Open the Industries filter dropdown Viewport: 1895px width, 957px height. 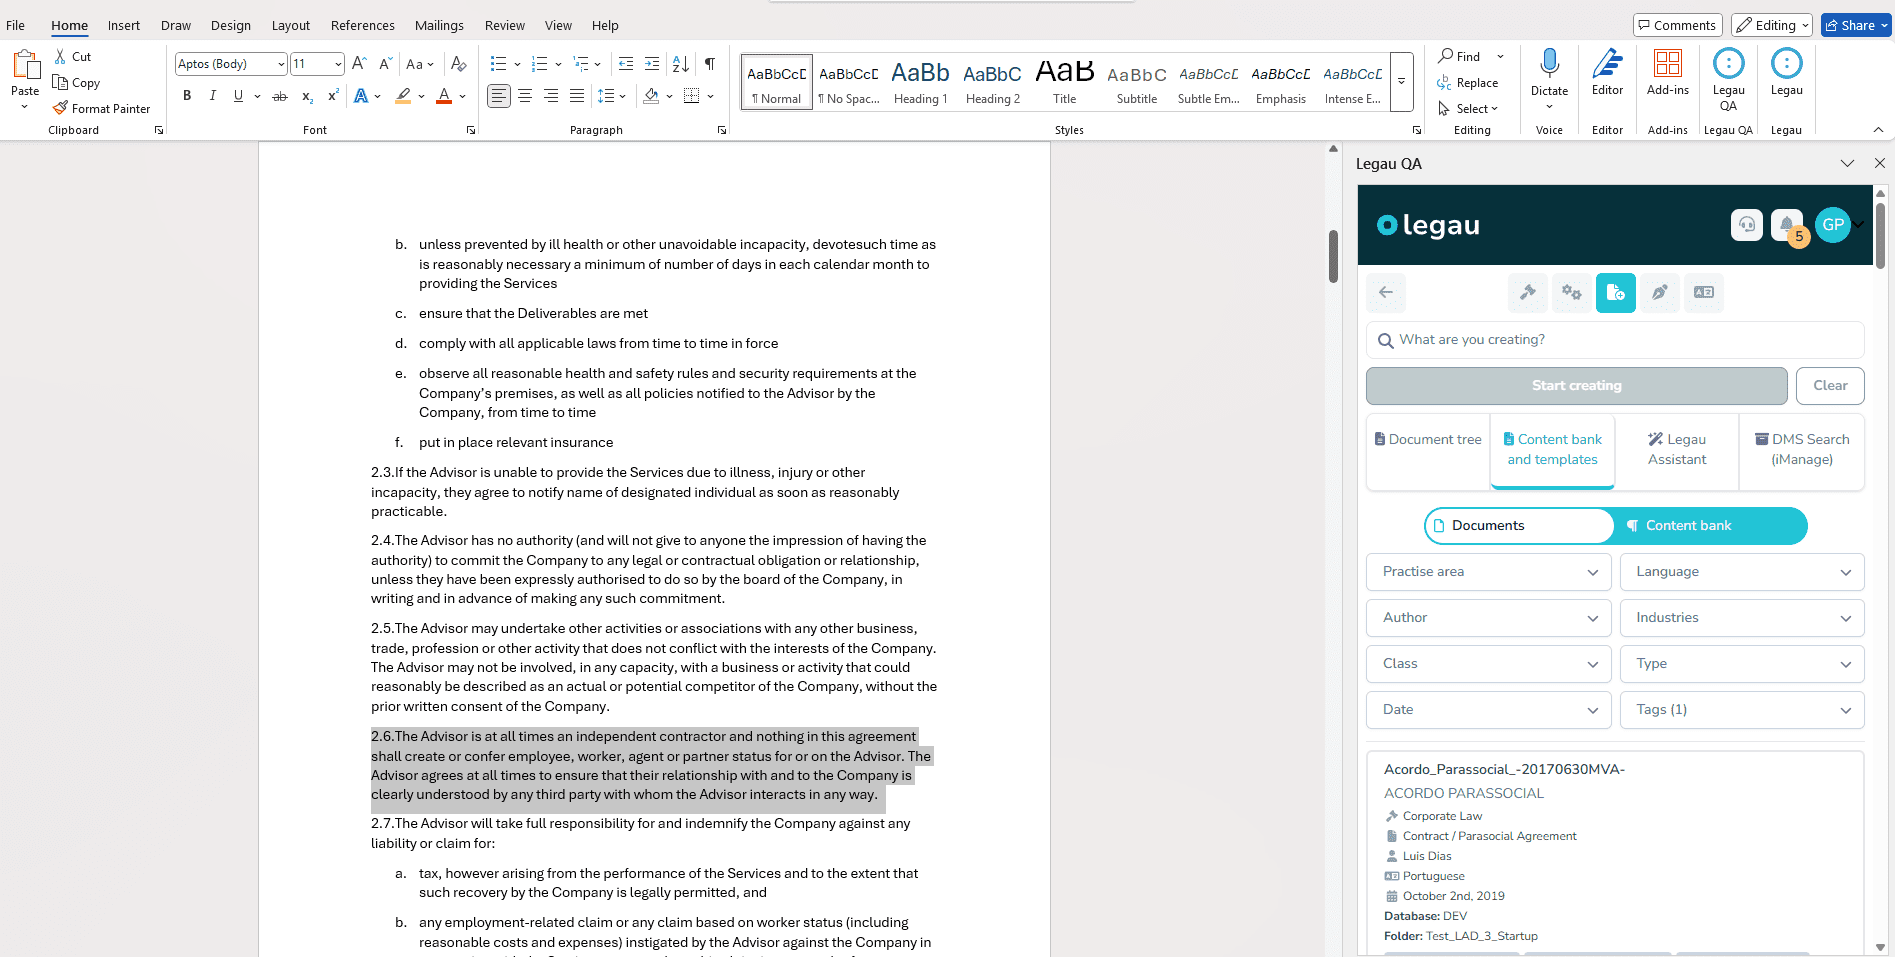1741,618
